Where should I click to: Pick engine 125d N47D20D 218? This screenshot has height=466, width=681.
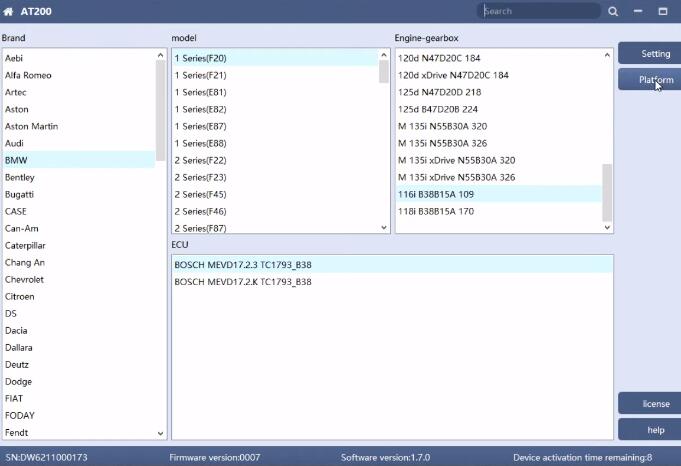tap(499, 92)
